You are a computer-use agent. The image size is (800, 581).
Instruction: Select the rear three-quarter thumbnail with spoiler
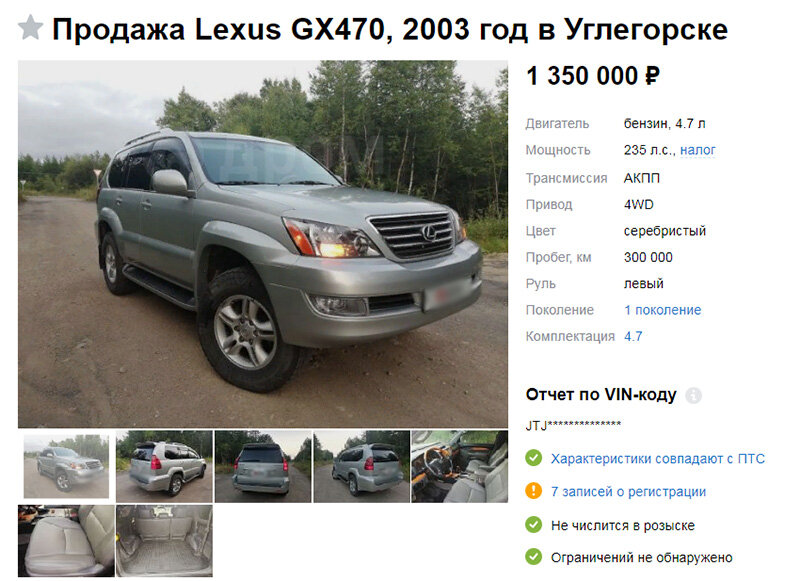(361, 466)
